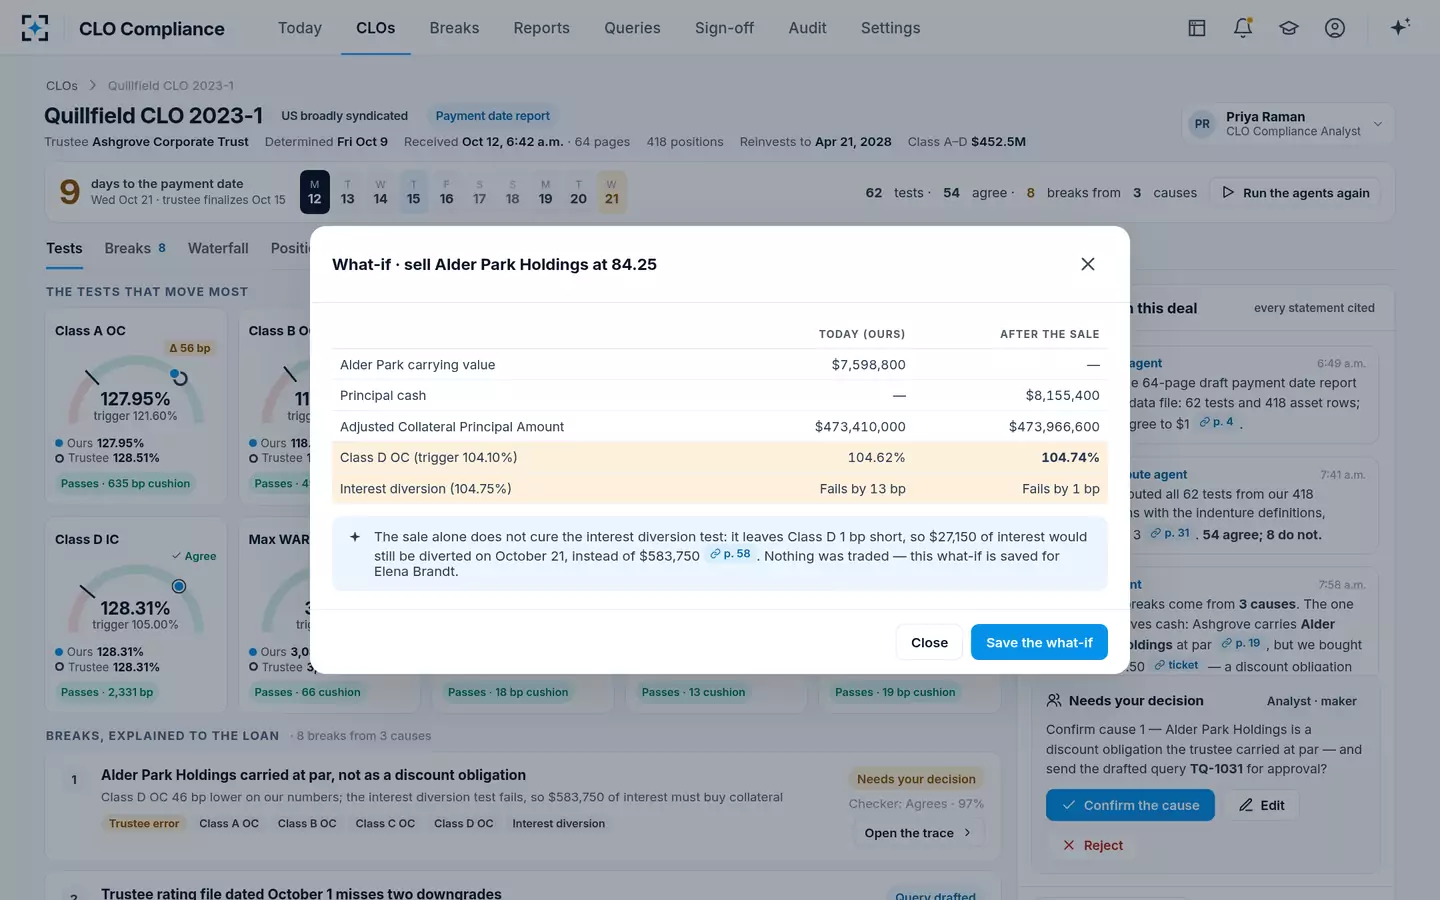Open the Breaks nav item
Screen dimensions: 1440x900
454,28
